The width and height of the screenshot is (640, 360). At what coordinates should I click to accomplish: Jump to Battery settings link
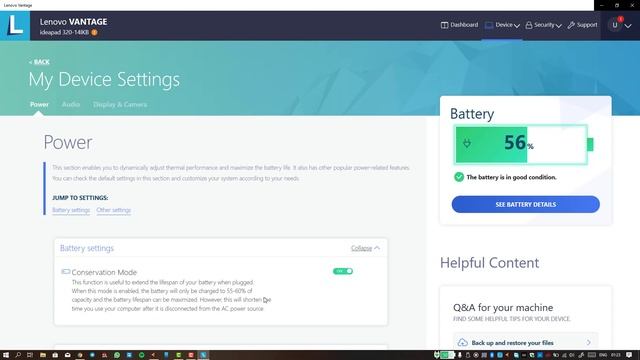coord(71,210)
